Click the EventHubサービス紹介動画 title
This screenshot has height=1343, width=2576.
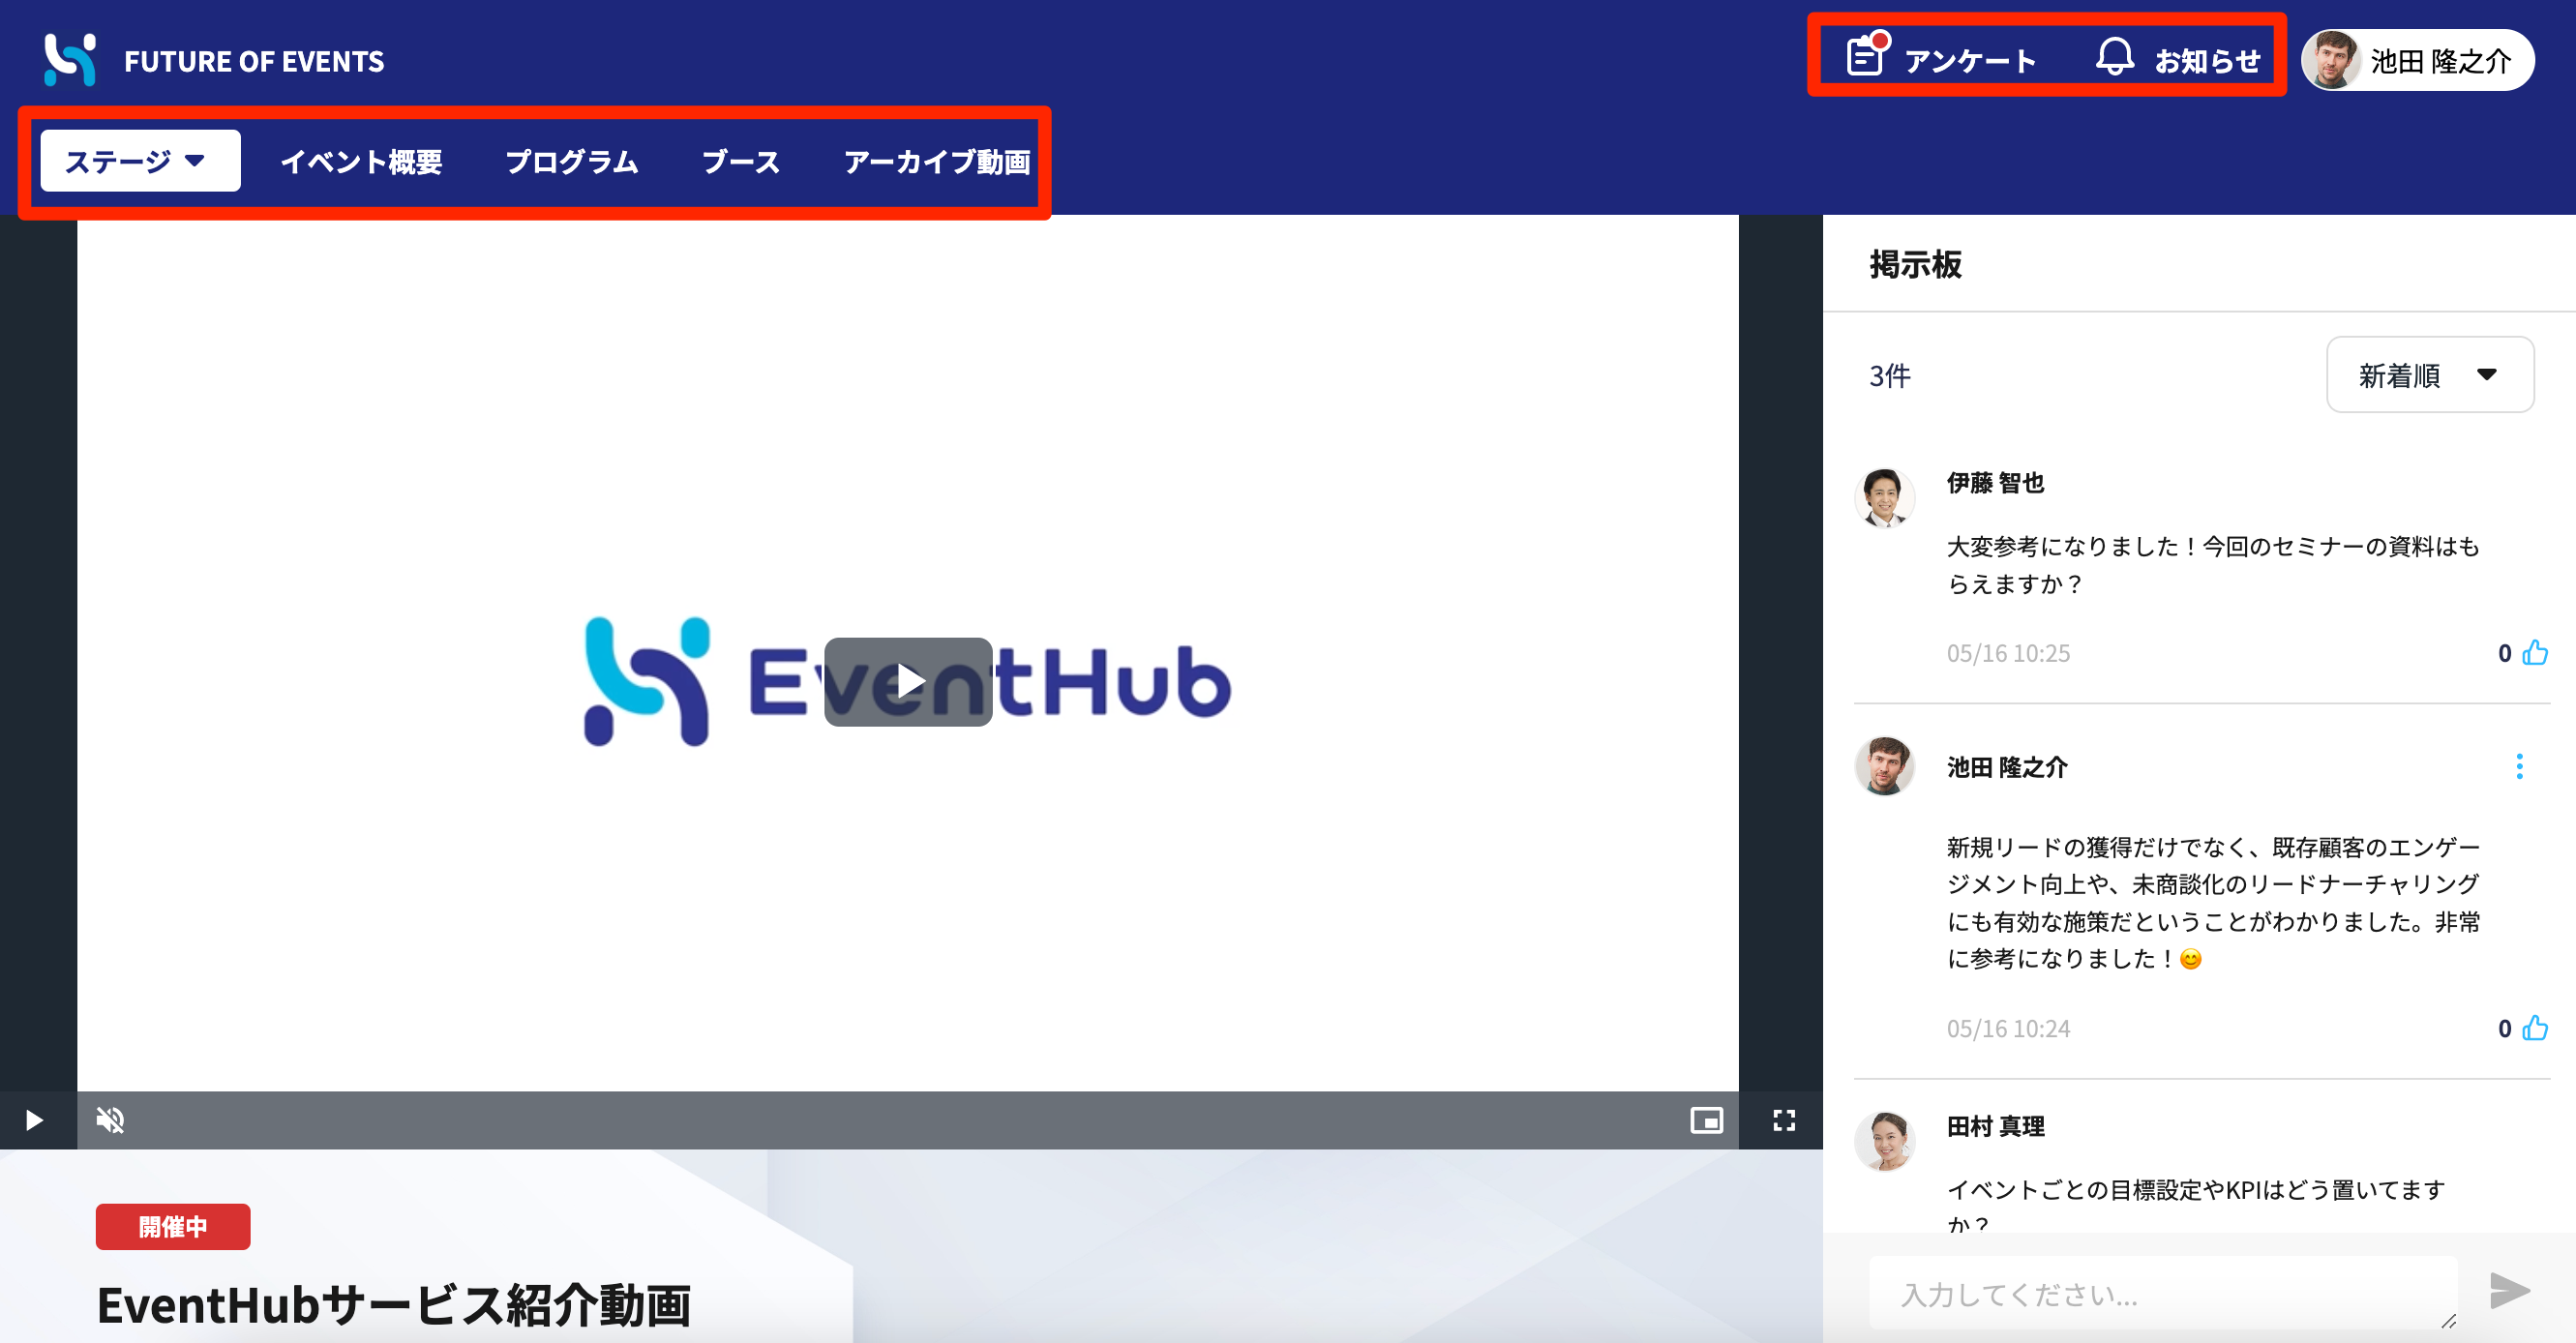394,1304
